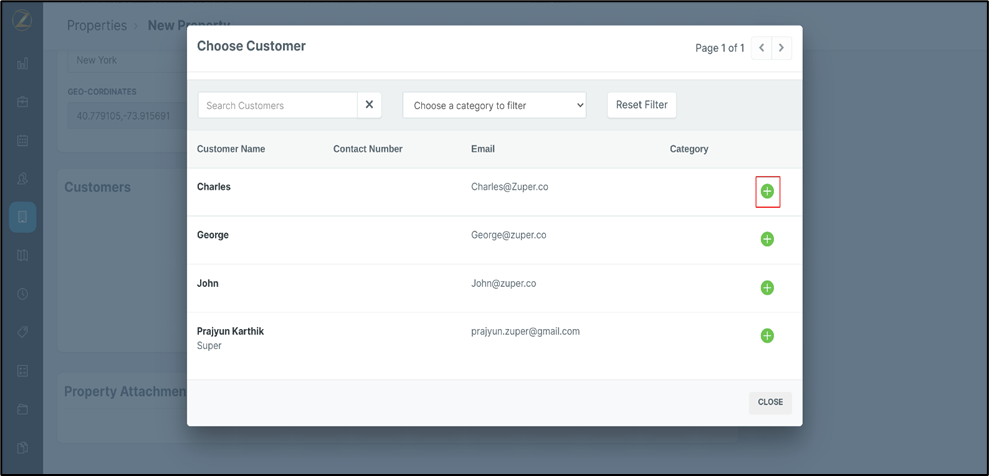Click the Properties breadcrumb link
Image resolution: width=989 pixels, height=476 pixels.
pos(96,25)
